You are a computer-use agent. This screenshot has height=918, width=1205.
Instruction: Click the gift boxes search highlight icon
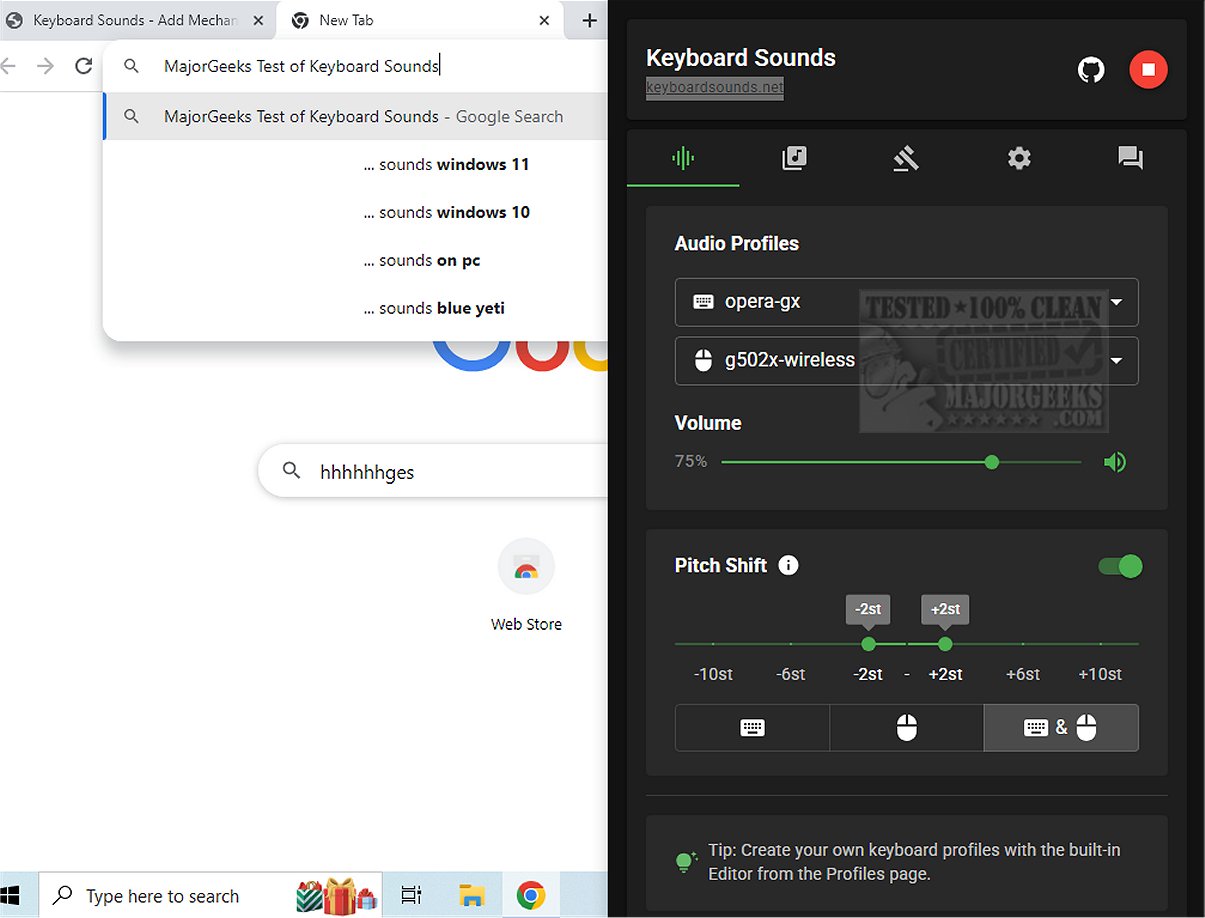(337, 896)
